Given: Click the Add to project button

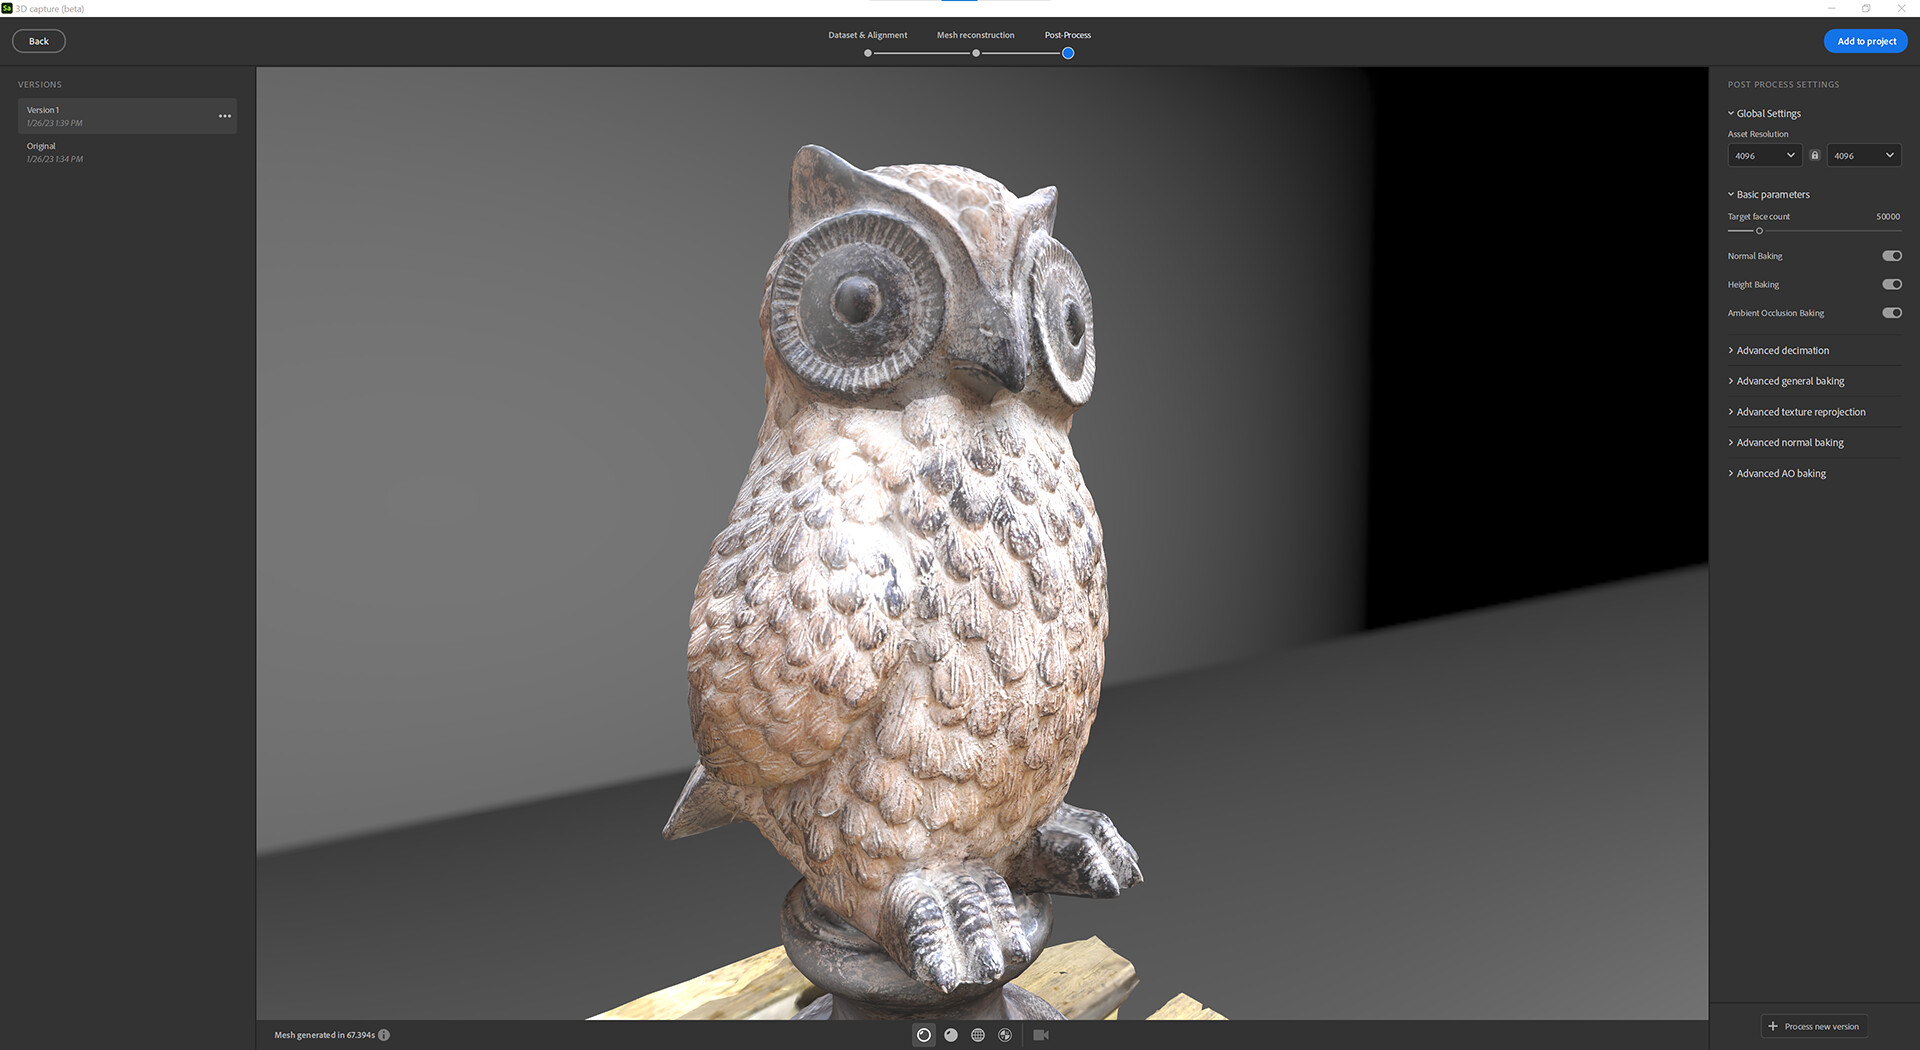Looking at the screenshot, I should tap(1865, 40).
